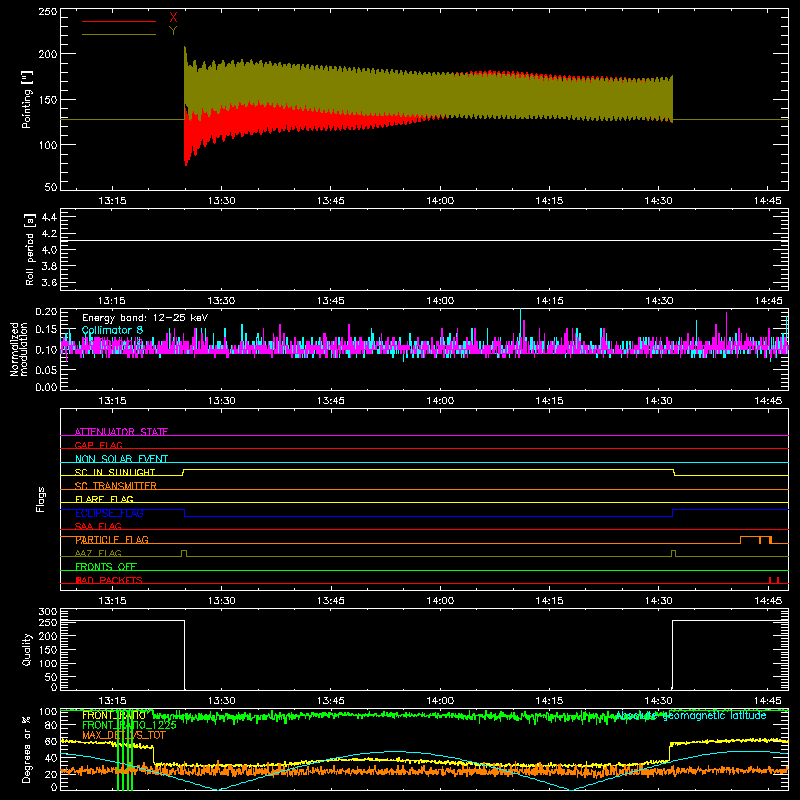The height and width of the screenshot is (800, 800).
Task: Click the Quality axis label
Action: [27, 649]
